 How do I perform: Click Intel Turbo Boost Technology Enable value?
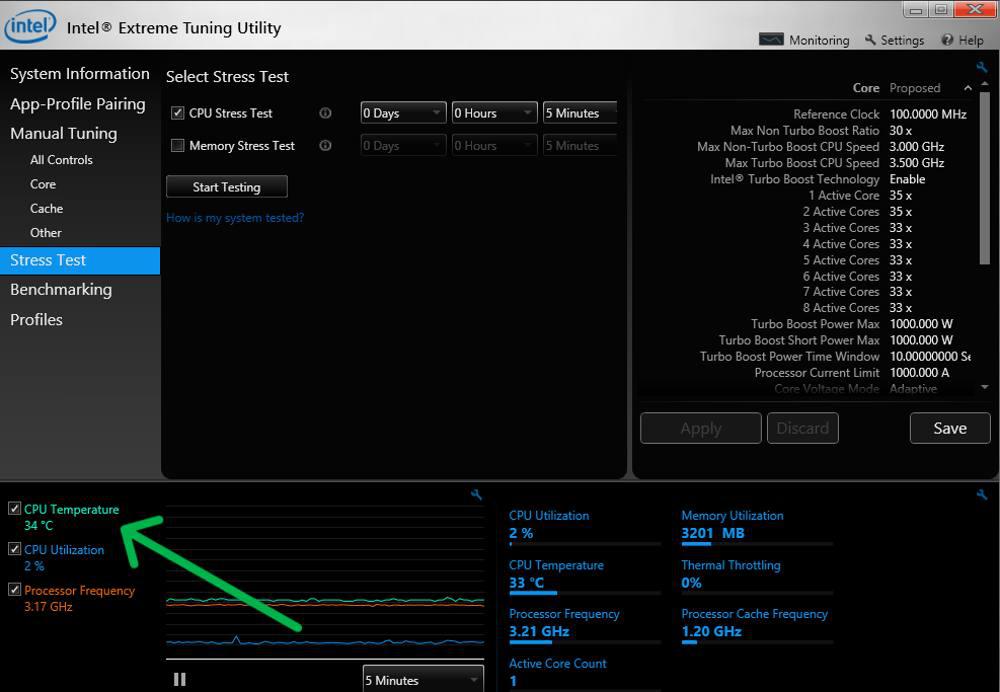coord(907,179)
